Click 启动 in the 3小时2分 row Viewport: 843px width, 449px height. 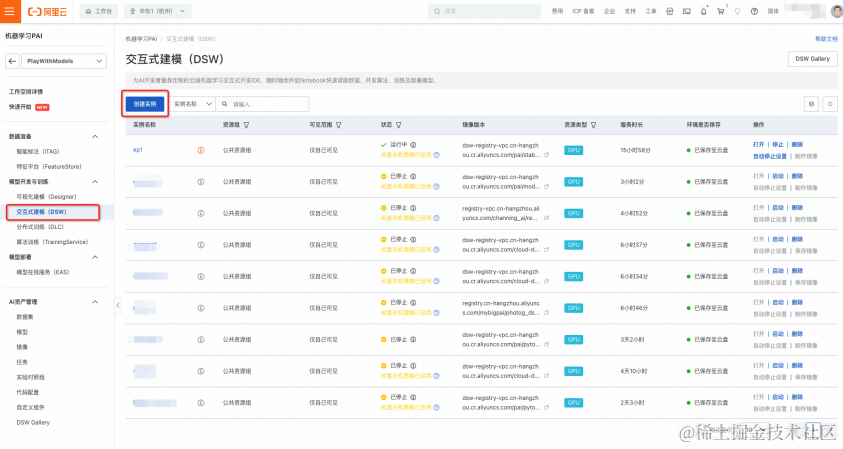tap(778, 176)
